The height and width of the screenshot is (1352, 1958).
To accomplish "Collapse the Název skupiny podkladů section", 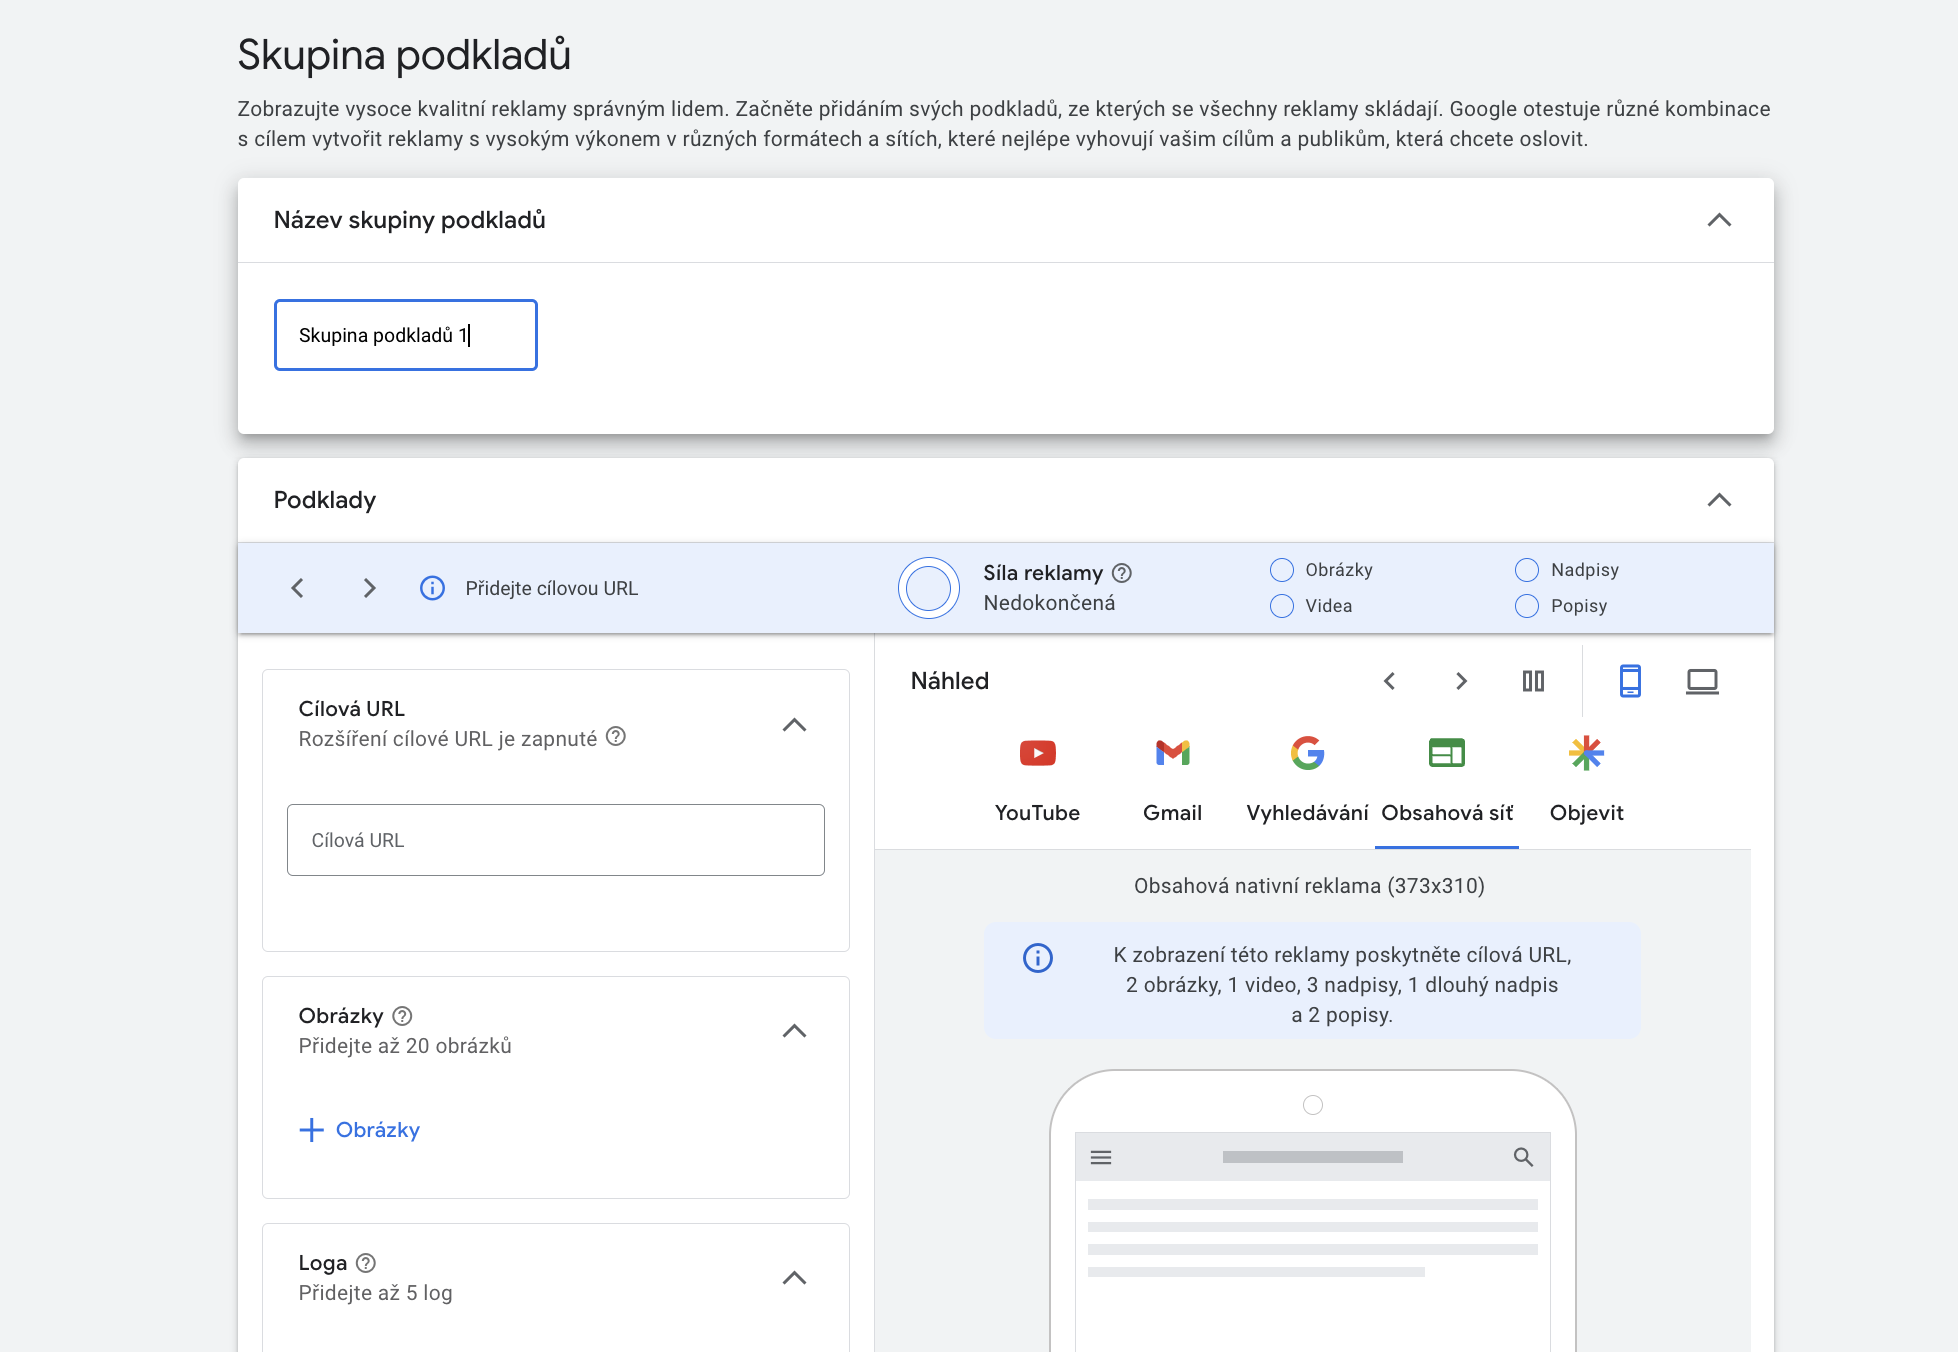I will click(1719, 220).
